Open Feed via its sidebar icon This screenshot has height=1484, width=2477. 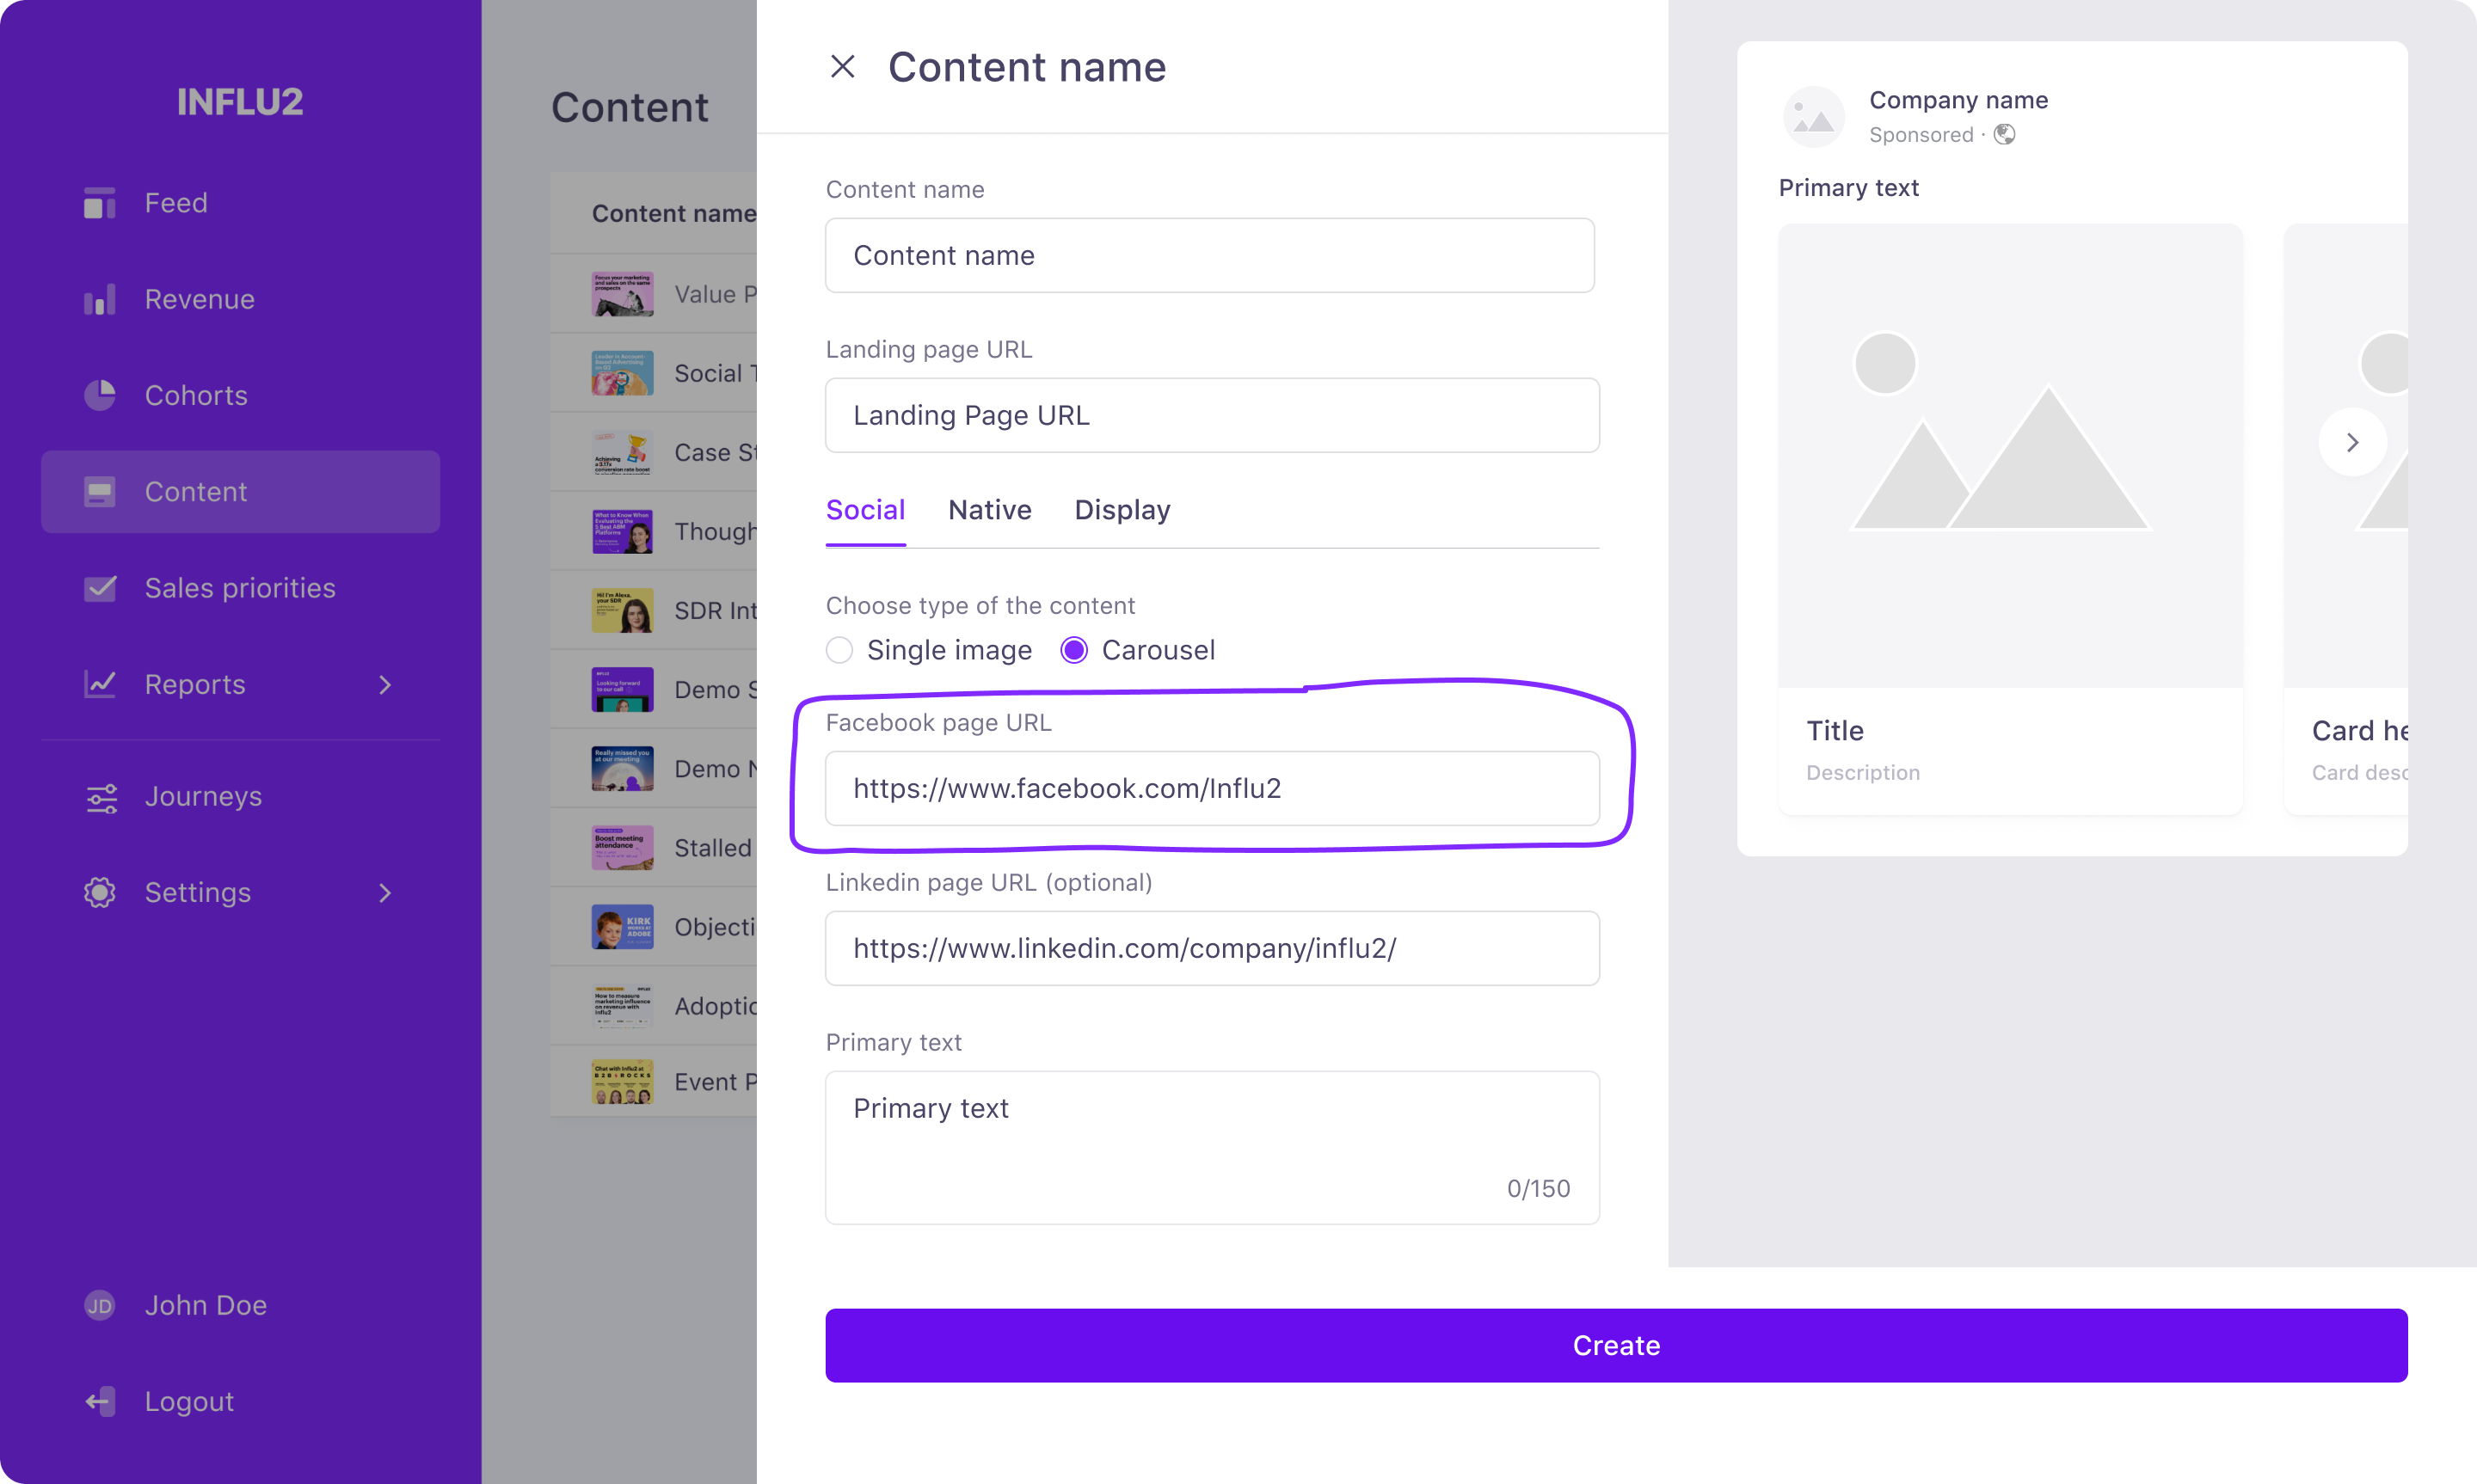coord(99,203)
